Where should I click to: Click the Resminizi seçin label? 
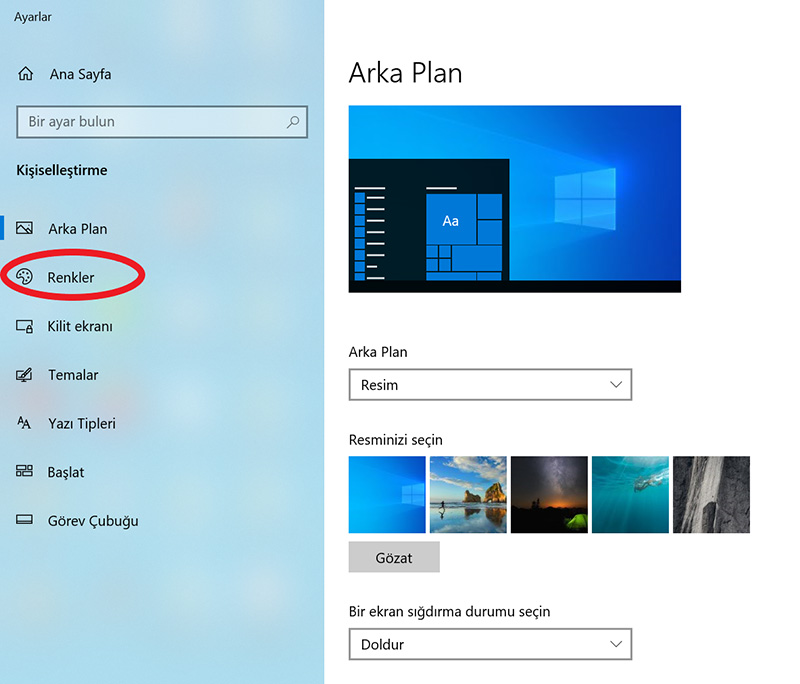click(x=395, y=440)
